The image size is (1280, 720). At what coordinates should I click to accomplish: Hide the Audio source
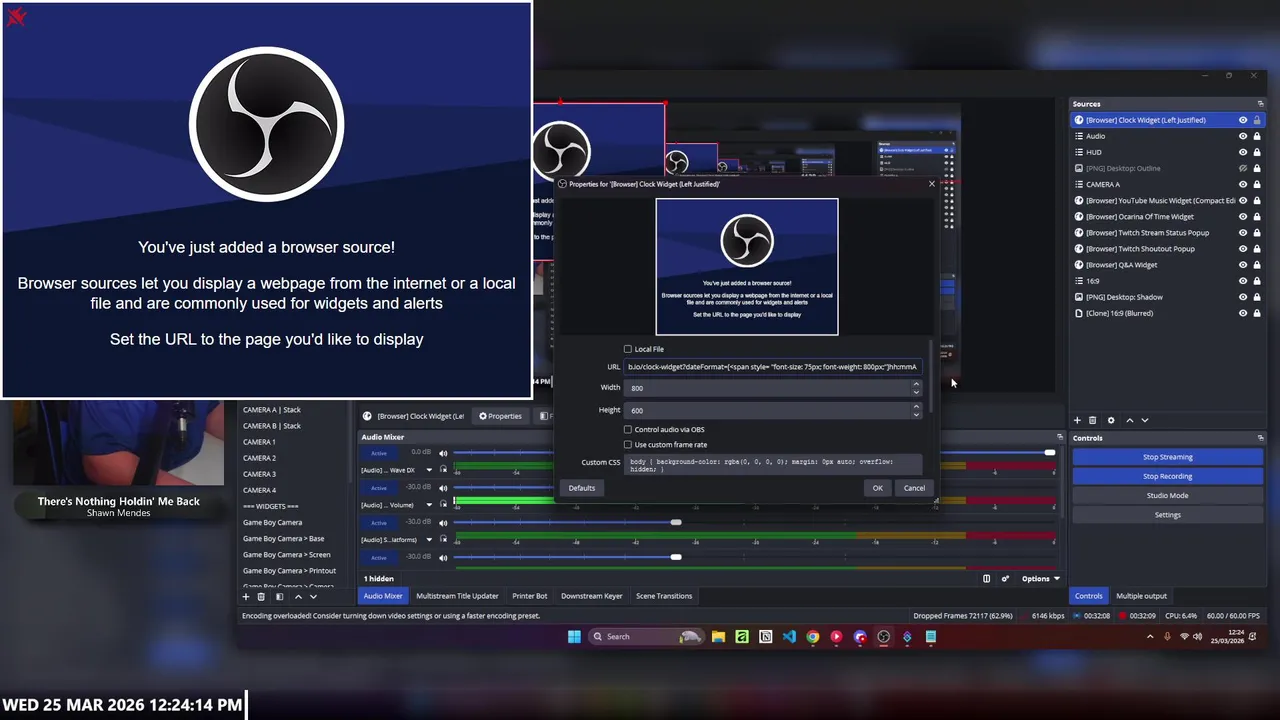point(1243,136)
